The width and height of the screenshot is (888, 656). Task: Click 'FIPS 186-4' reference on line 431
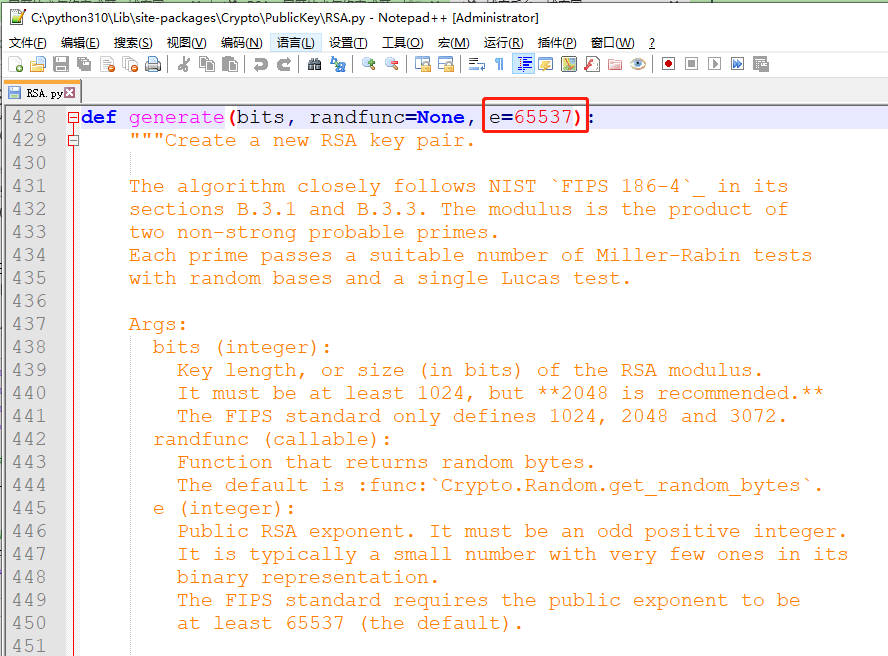[x=620, y=186]
